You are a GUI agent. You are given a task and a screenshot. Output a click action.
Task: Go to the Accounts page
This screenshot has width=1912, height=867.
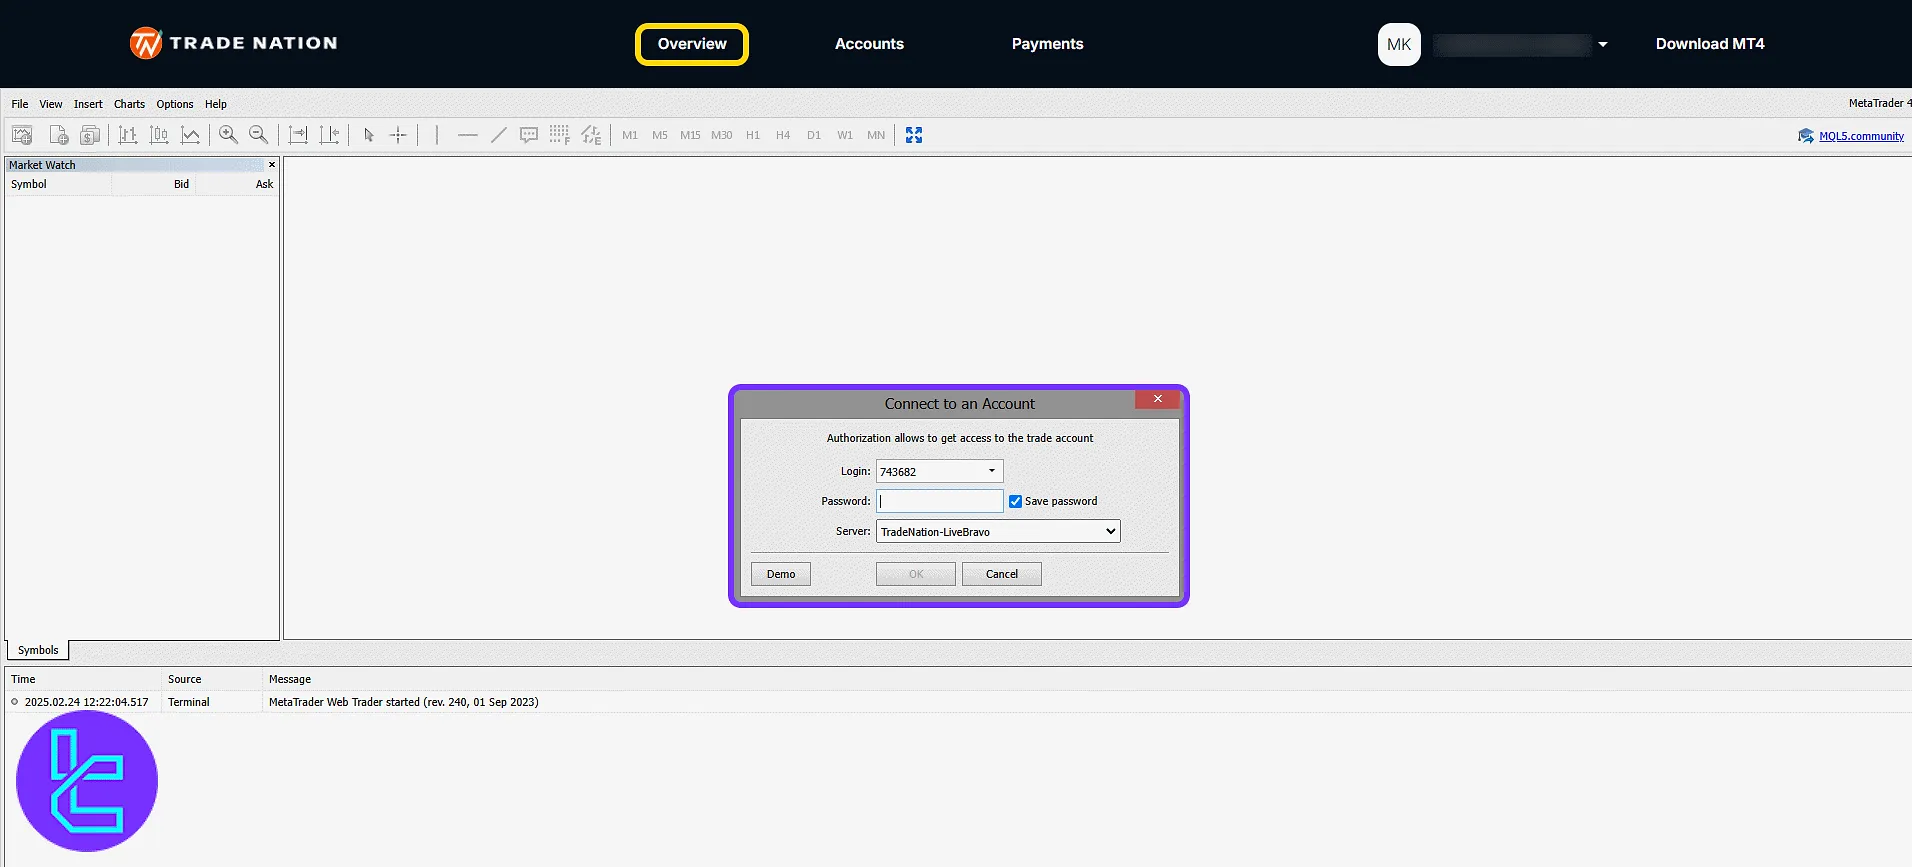pos(869,44)
